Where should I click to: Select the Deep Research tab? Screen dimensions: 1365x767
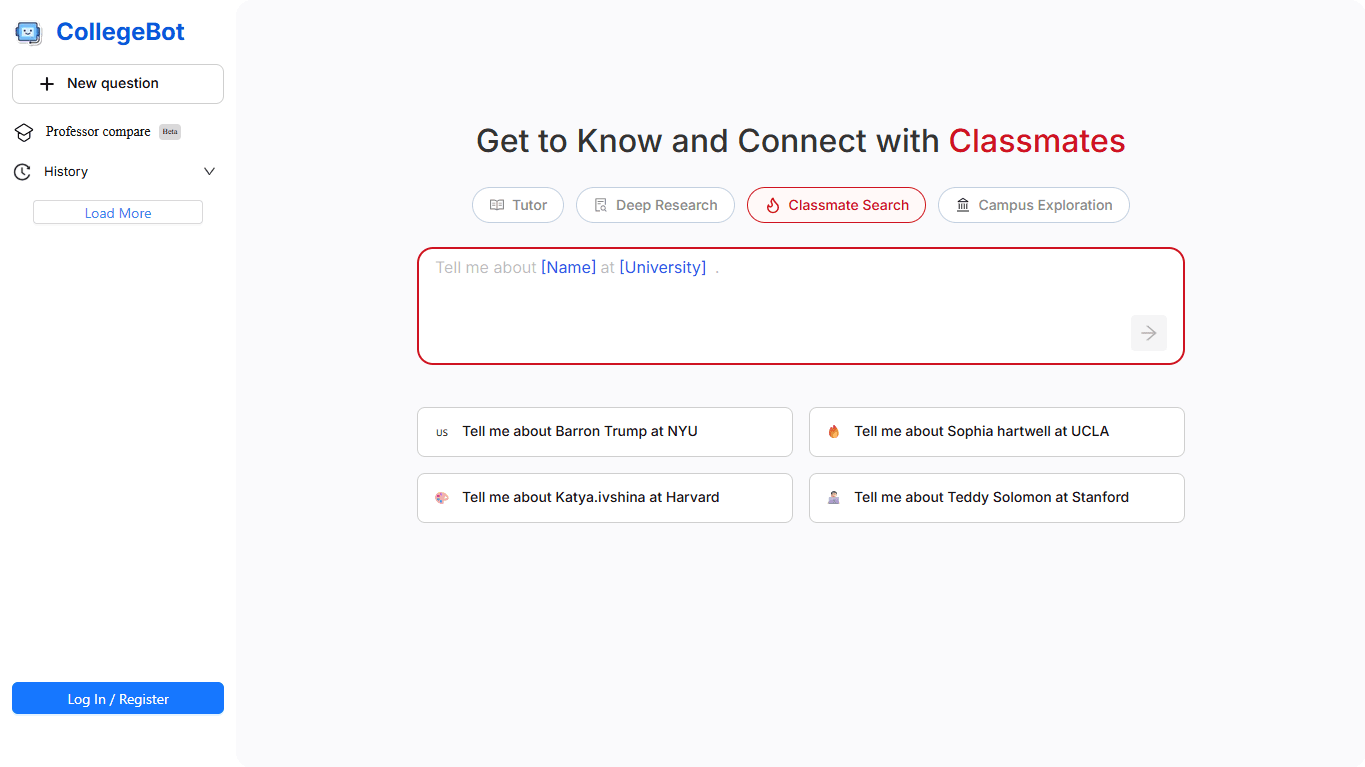coord(656,205)
